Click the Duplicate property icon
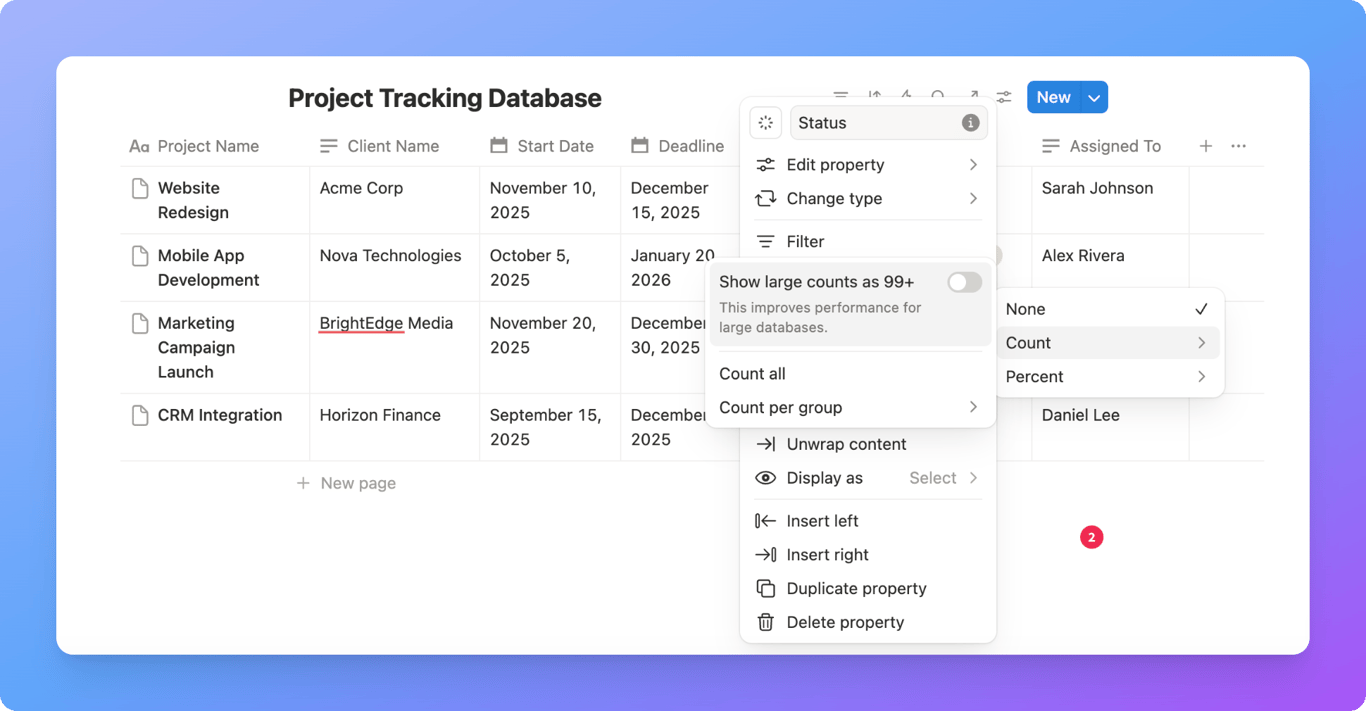The image size is (1366, 711). 765,588
